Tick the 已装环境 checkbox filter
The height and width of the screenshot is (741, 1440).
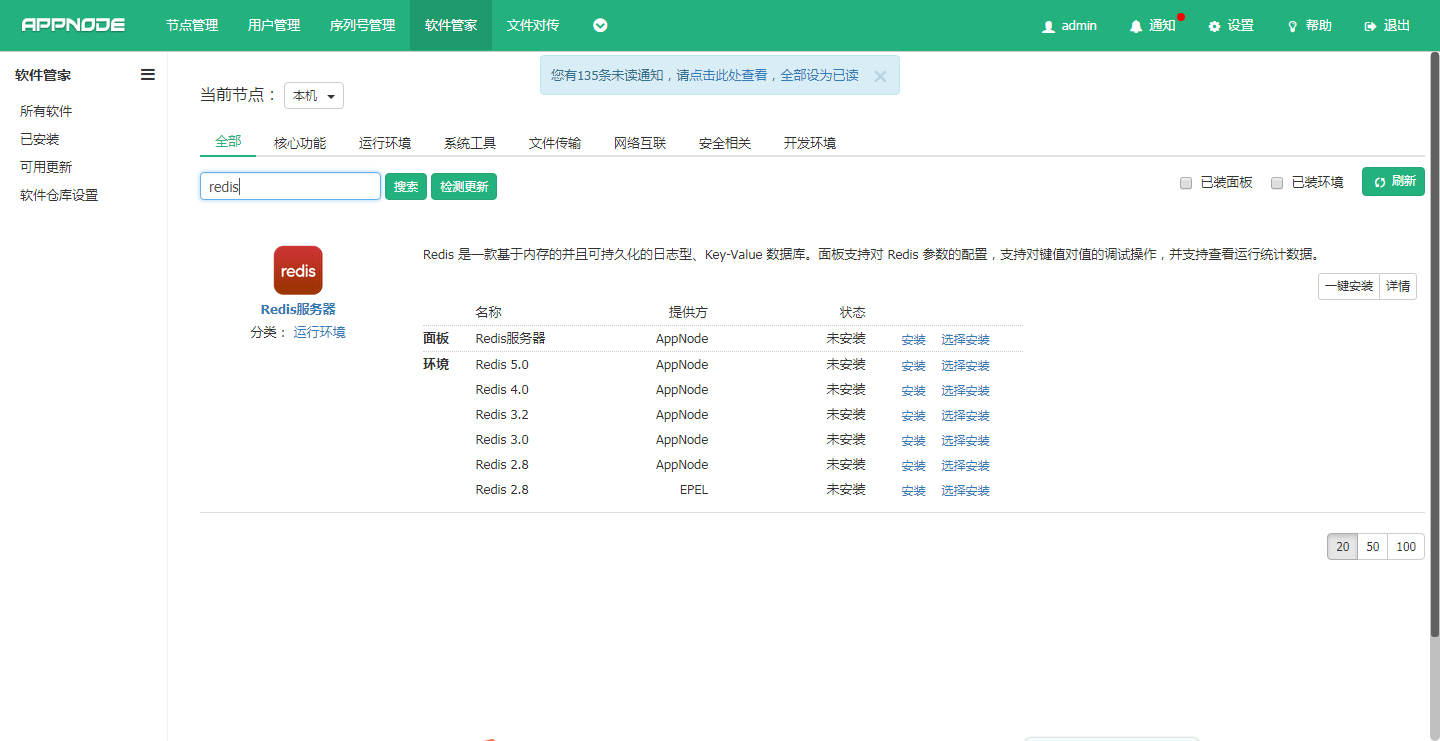[1277, 183]
